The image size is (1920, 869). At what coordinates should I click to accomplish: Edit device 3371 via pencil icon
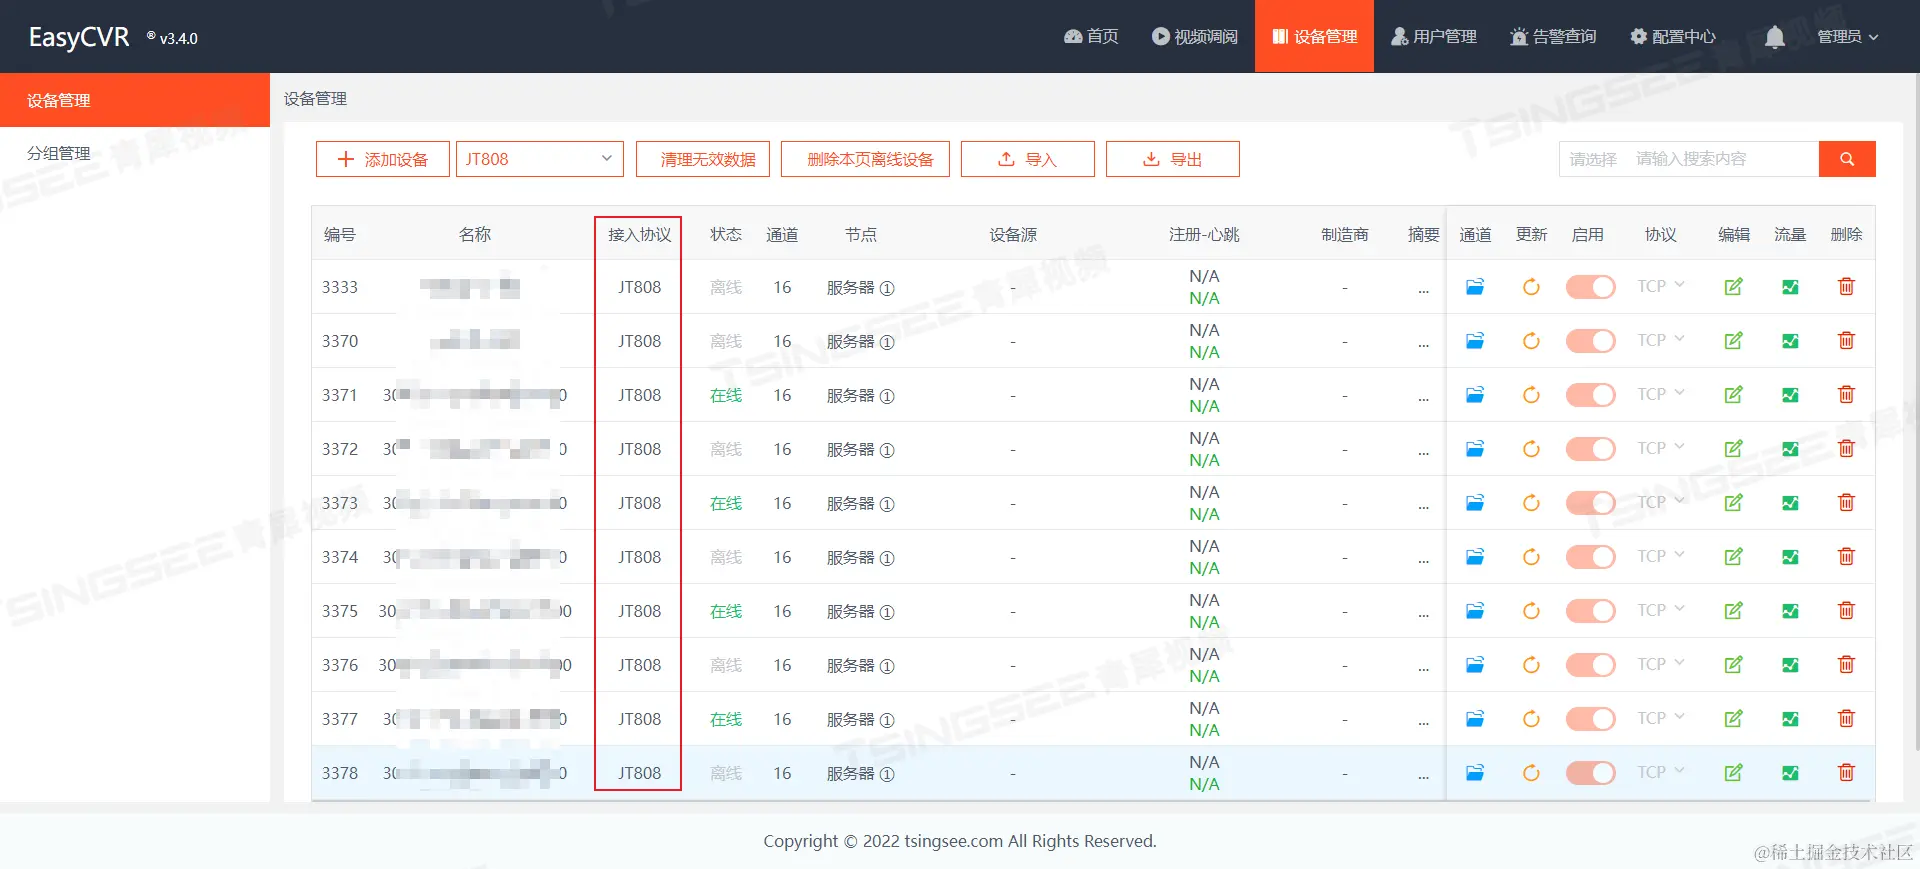(1734, 395)
